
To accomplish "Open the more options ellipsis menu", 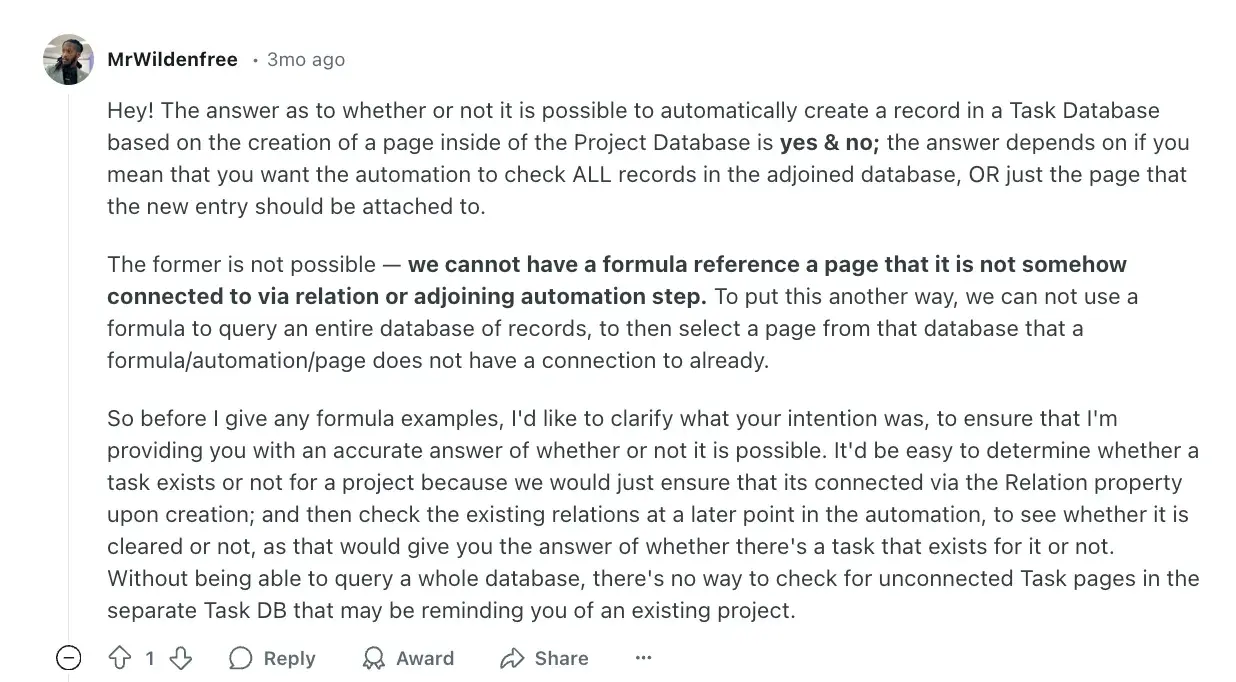I will click(643, 658).
